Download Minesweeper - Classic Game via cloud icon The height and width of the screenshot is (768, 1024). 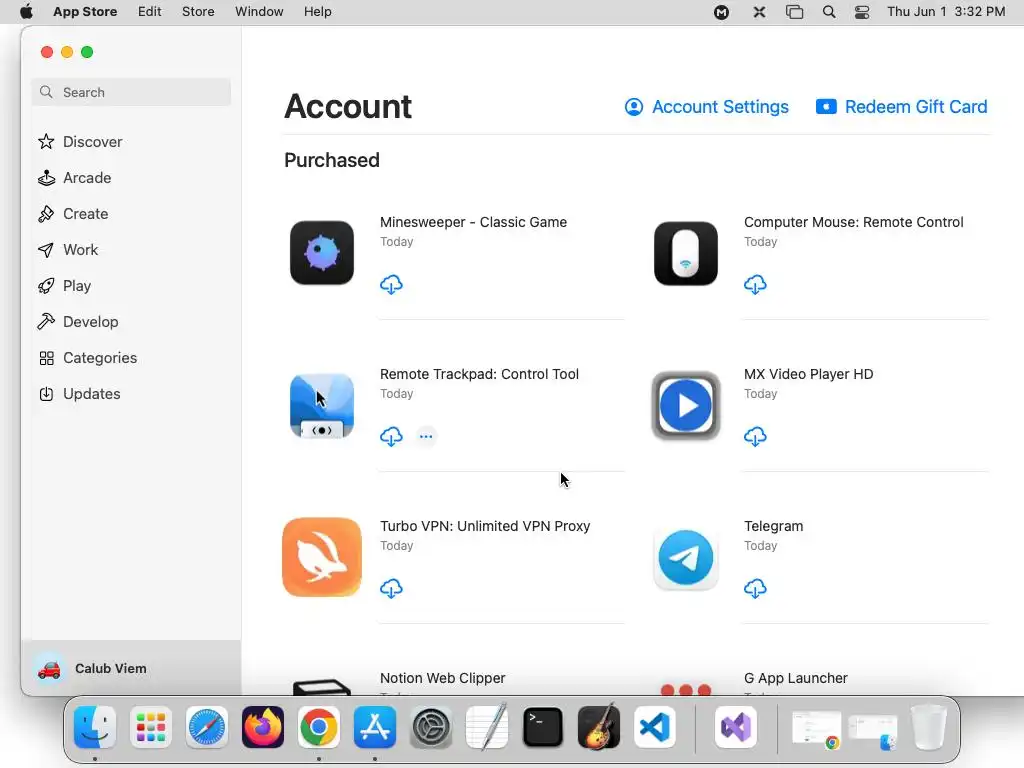tap(391, 285)
